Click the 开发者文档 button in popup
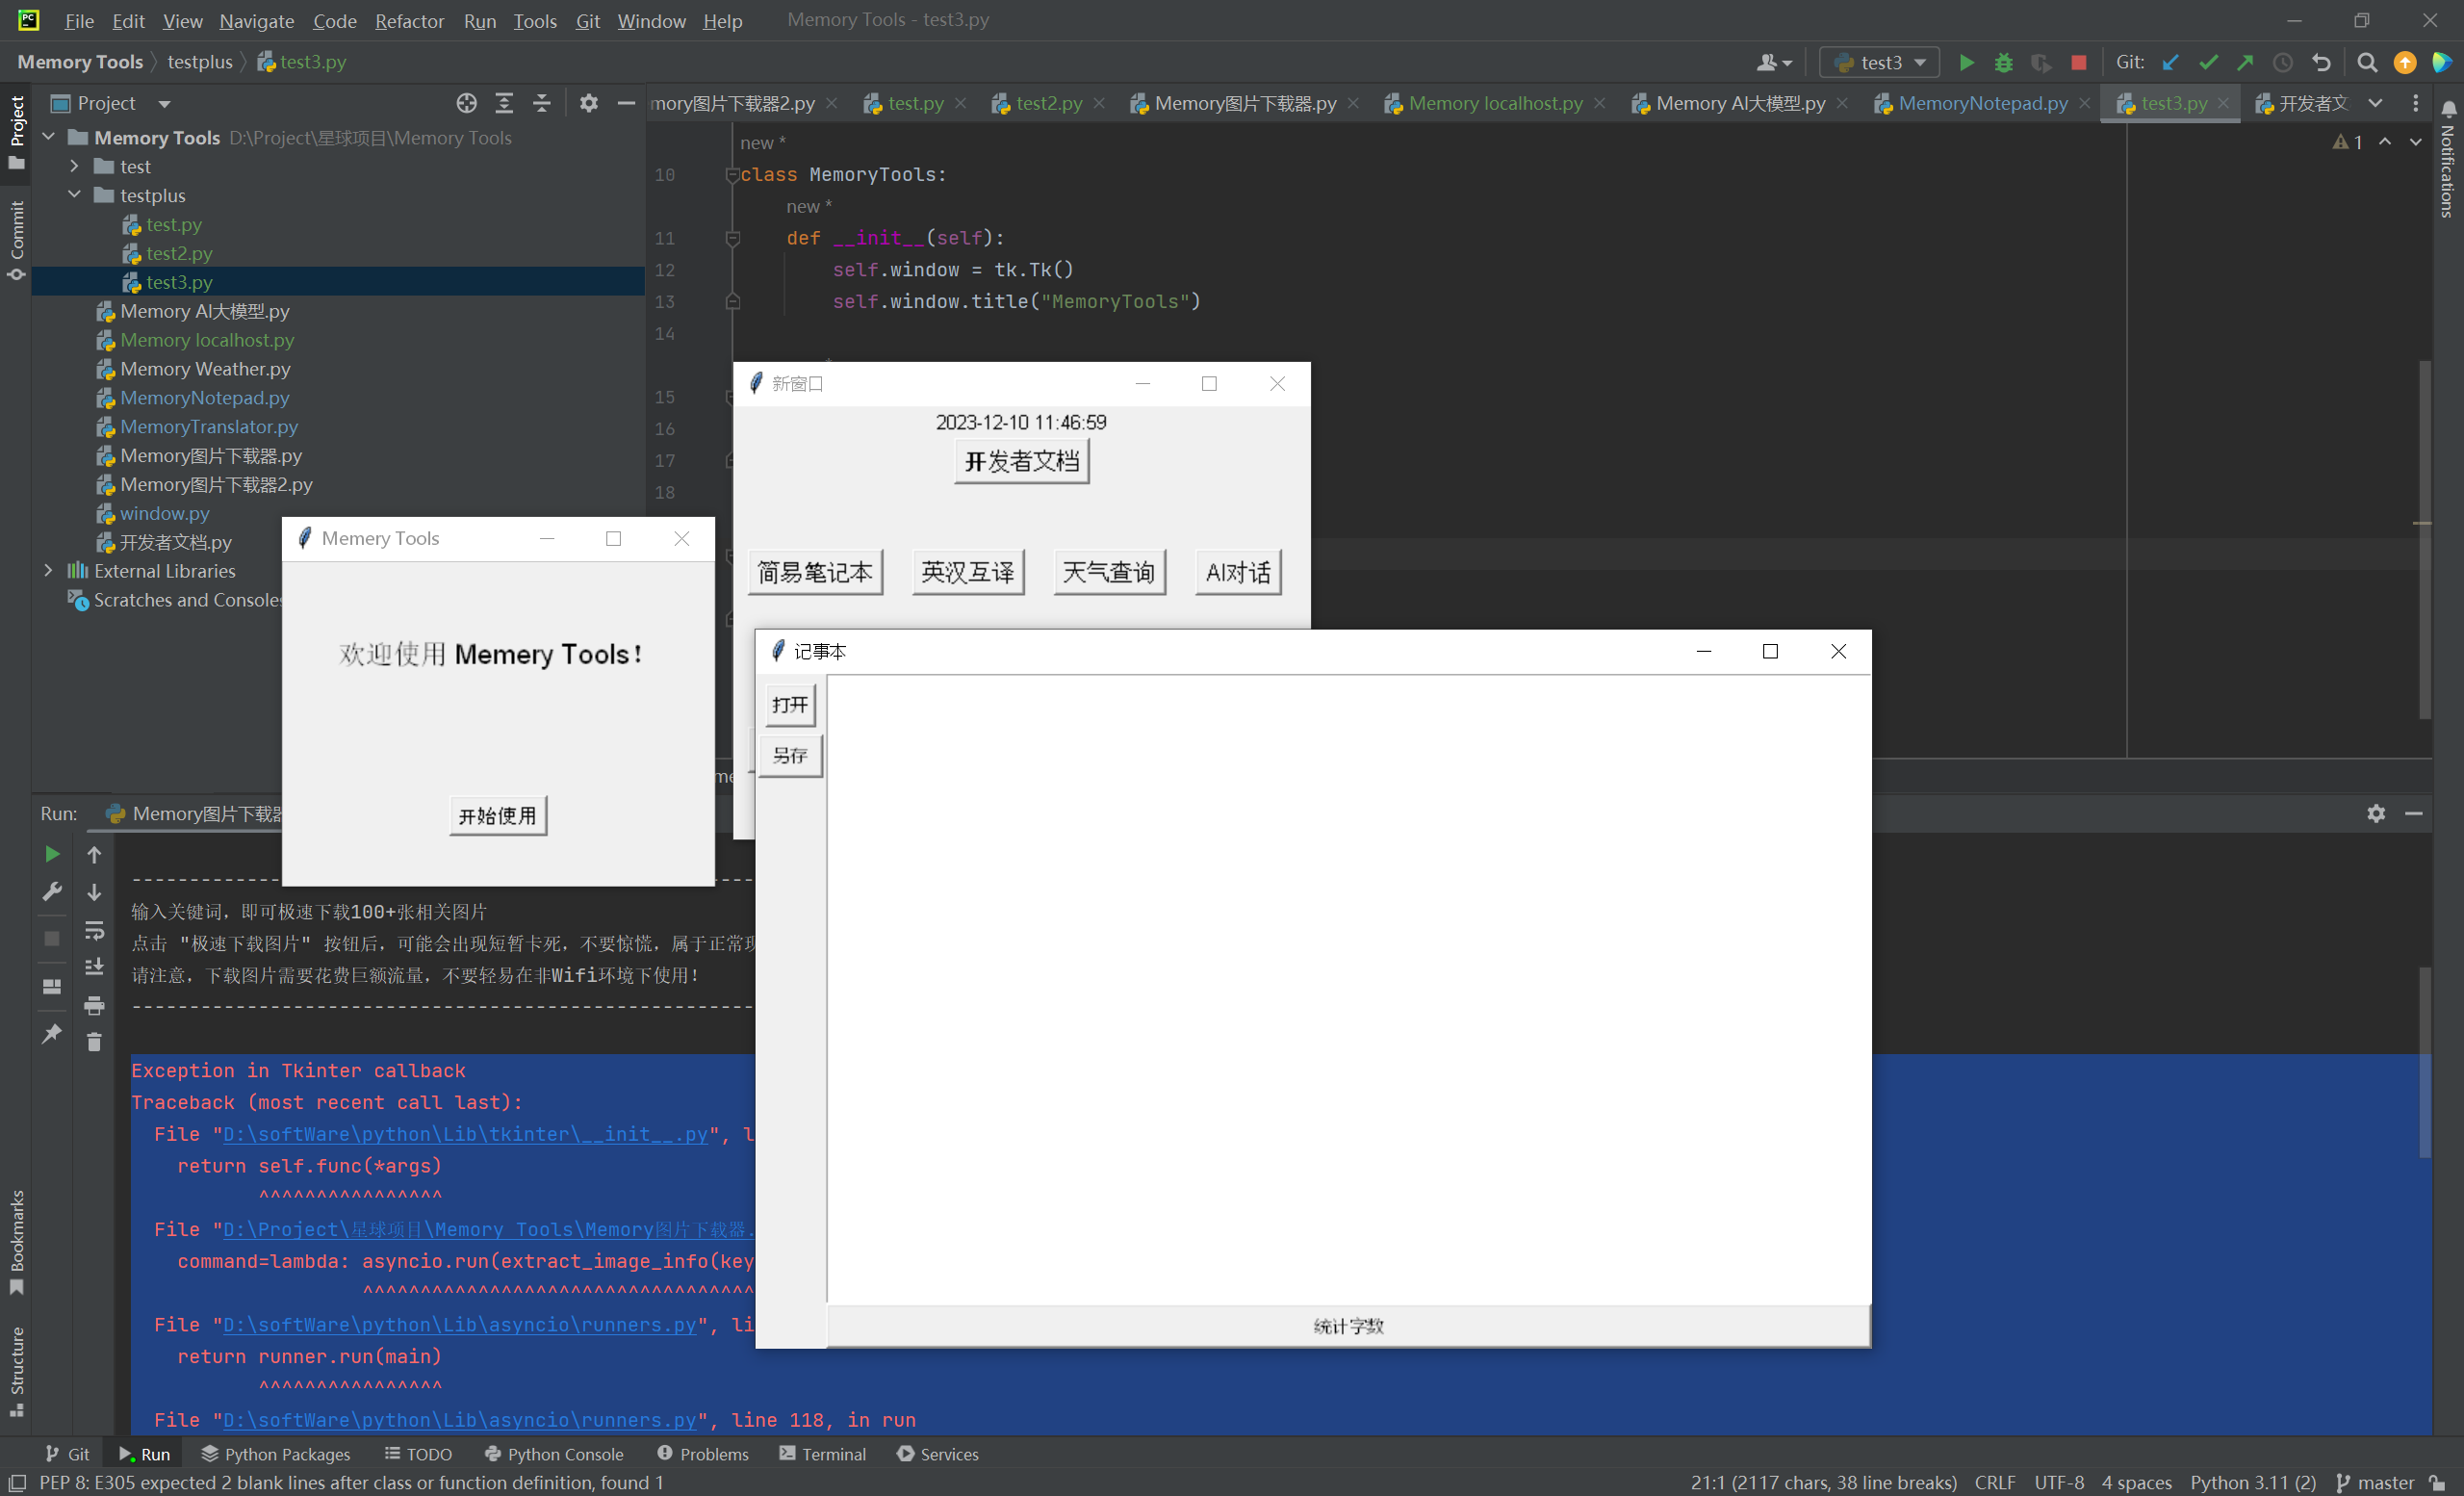Image resolution: width=2464 pixels, height=1496 pixels. pos(1021,461)
